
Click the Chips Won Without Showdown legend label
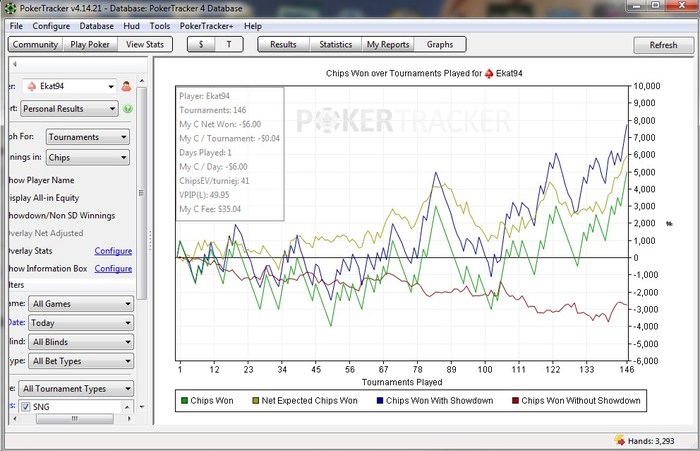coord(581,401)
